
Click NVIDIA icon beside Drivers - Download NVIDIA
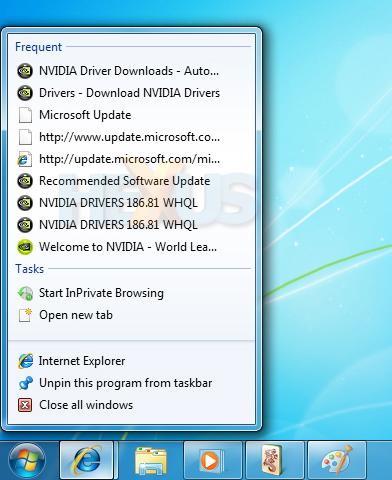tap(25, 93)
